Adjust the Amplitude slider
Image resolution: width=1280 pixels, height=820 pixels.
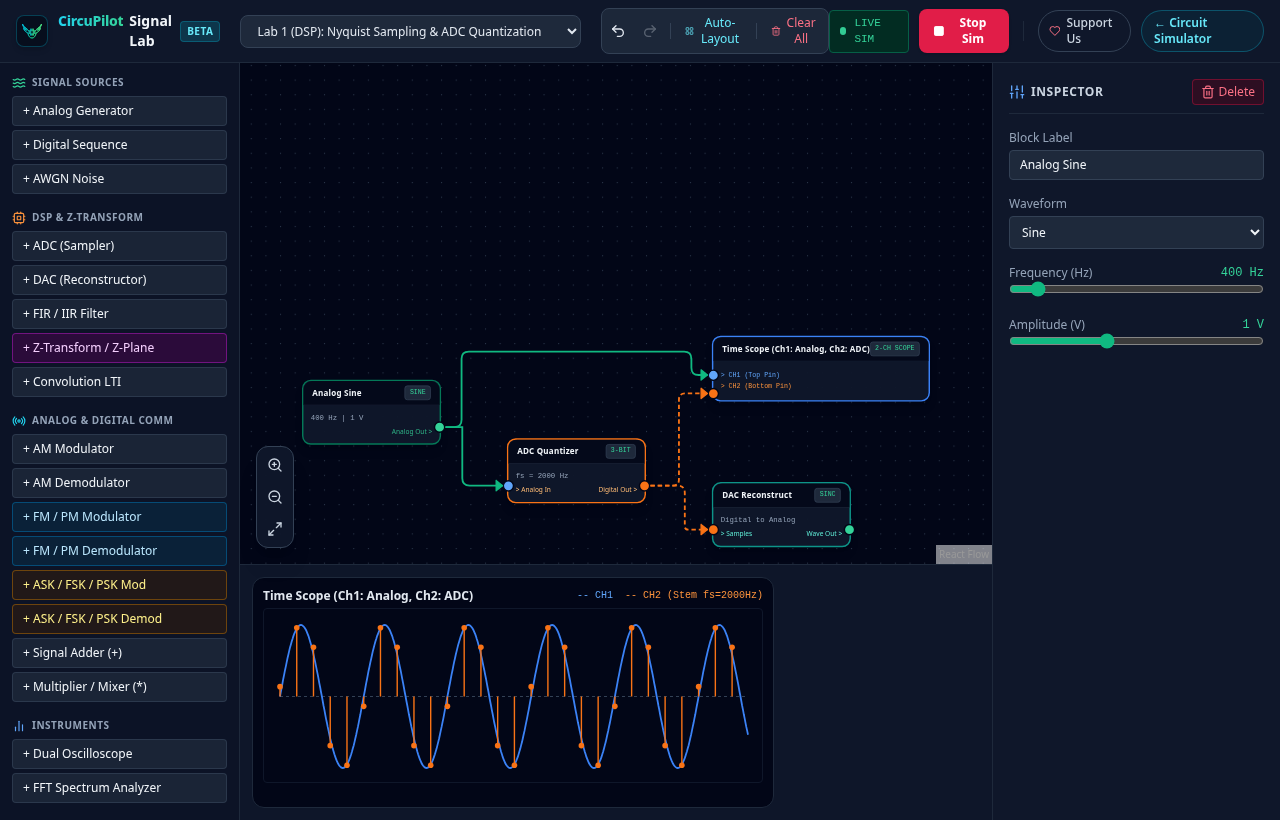[1136, 341]
